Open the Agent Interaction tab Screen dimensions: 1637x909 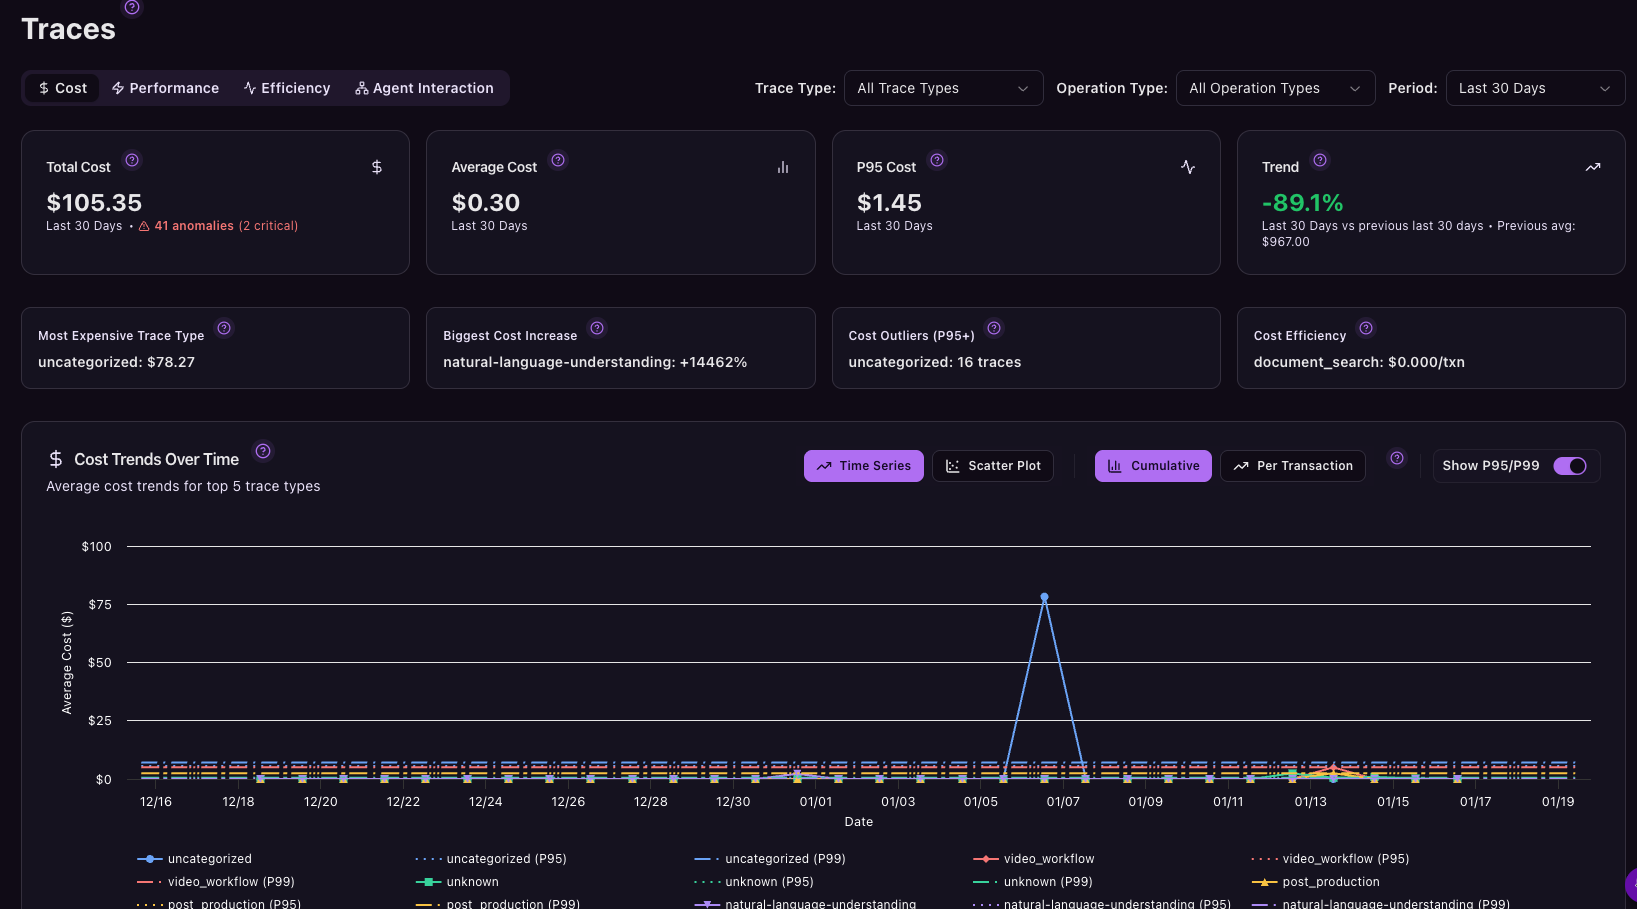click(424, 88)
